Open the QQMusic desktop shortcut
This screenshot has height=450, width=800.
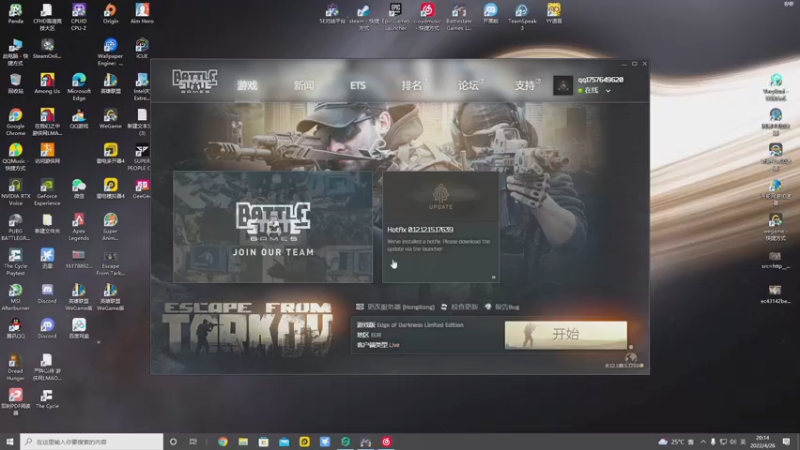click(15, 156)
